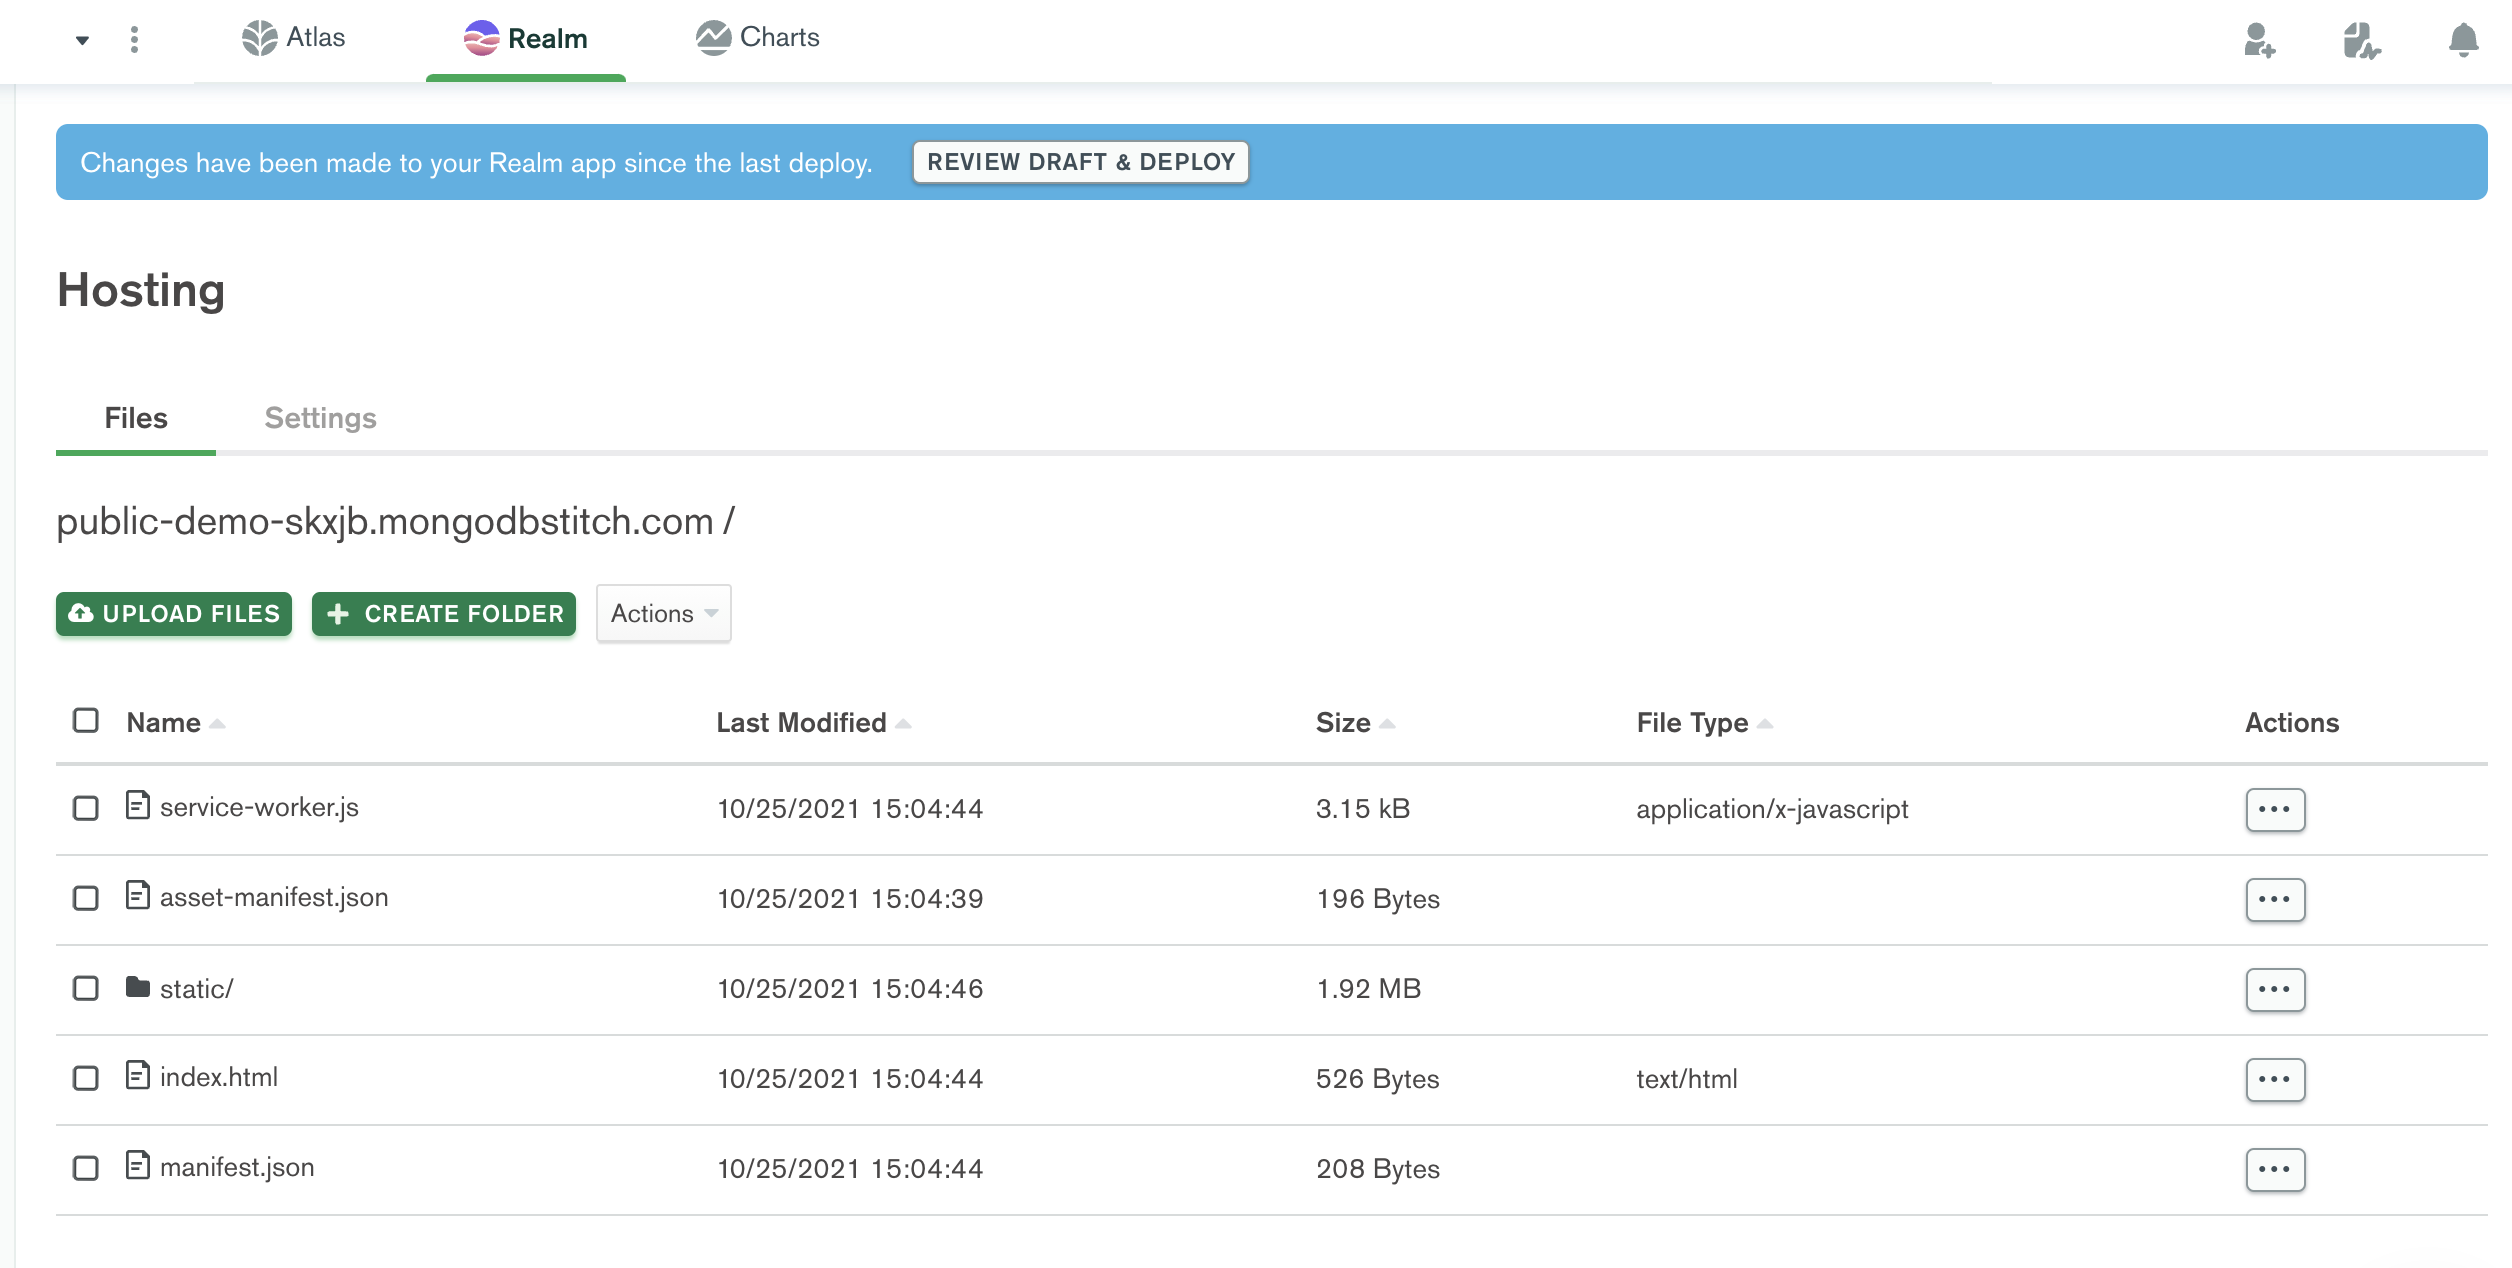2512x1268 pixels.
Task: Switch to the Settings tab
Action: (x=320, y=418)
